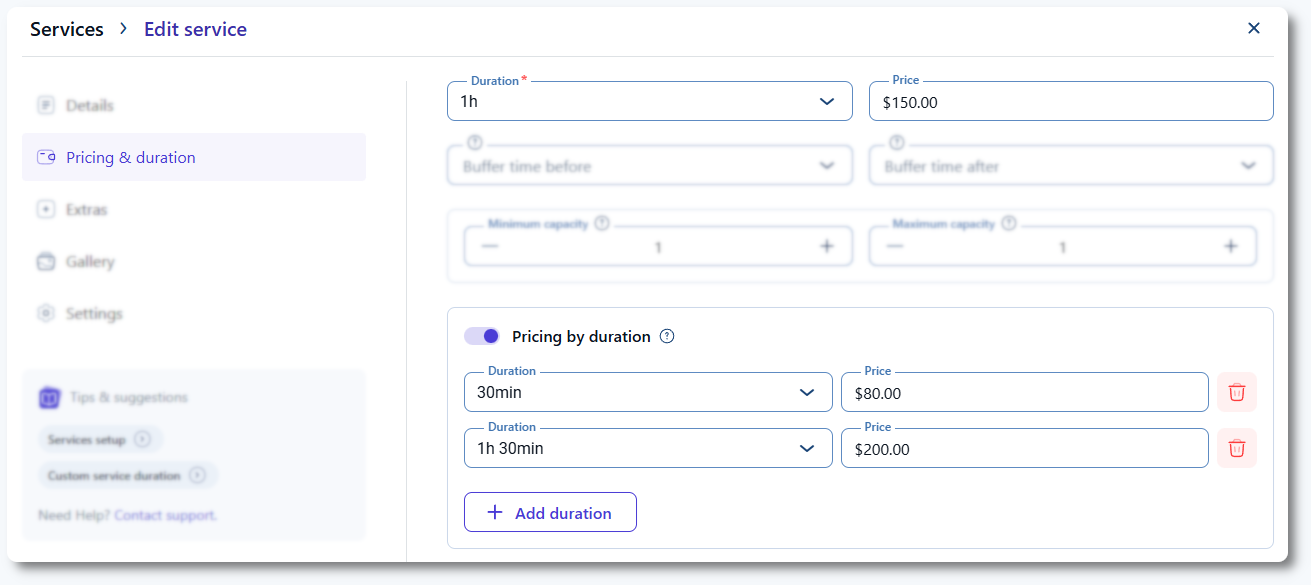Click help icon above Buffer time before

[475, 143]
